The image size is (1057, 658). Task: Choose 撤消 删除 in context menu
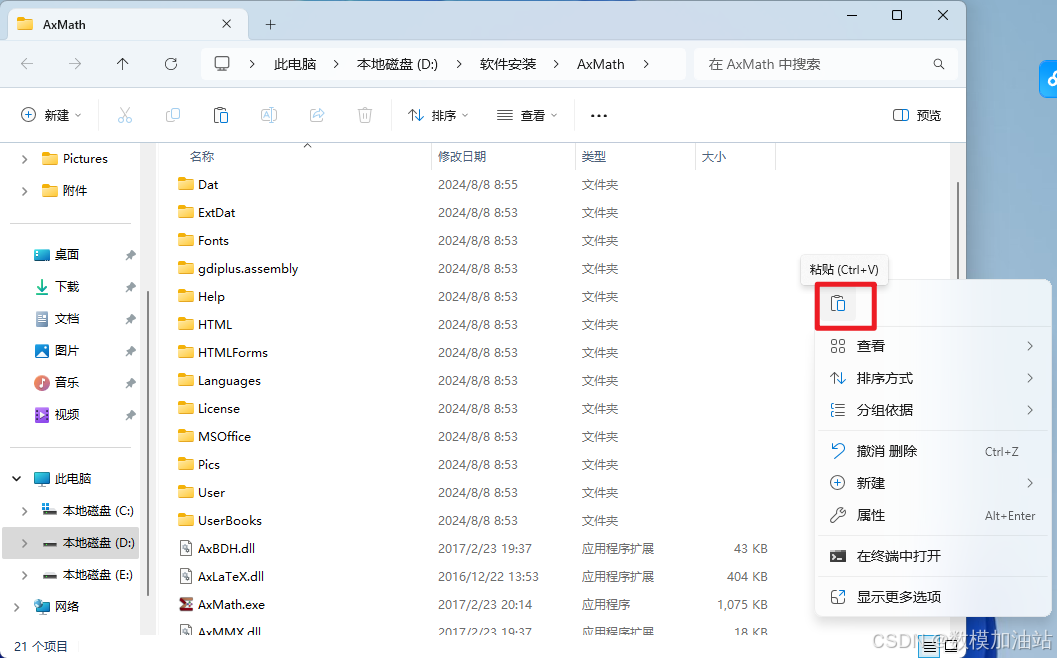pos(933,451)
